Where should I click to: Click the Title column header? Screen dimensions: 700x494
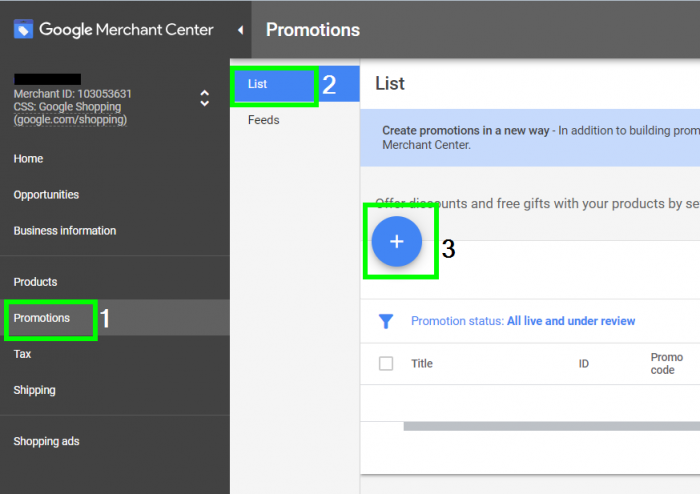tap(422, 364)
